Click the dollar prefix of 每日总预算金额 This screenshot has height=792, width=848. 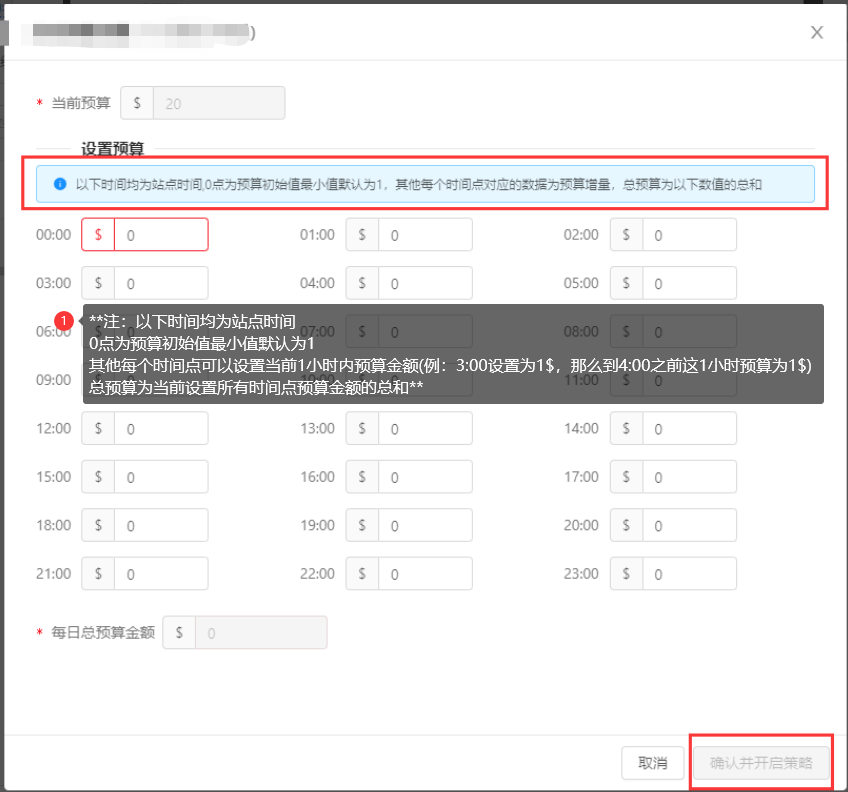(179, 632)
